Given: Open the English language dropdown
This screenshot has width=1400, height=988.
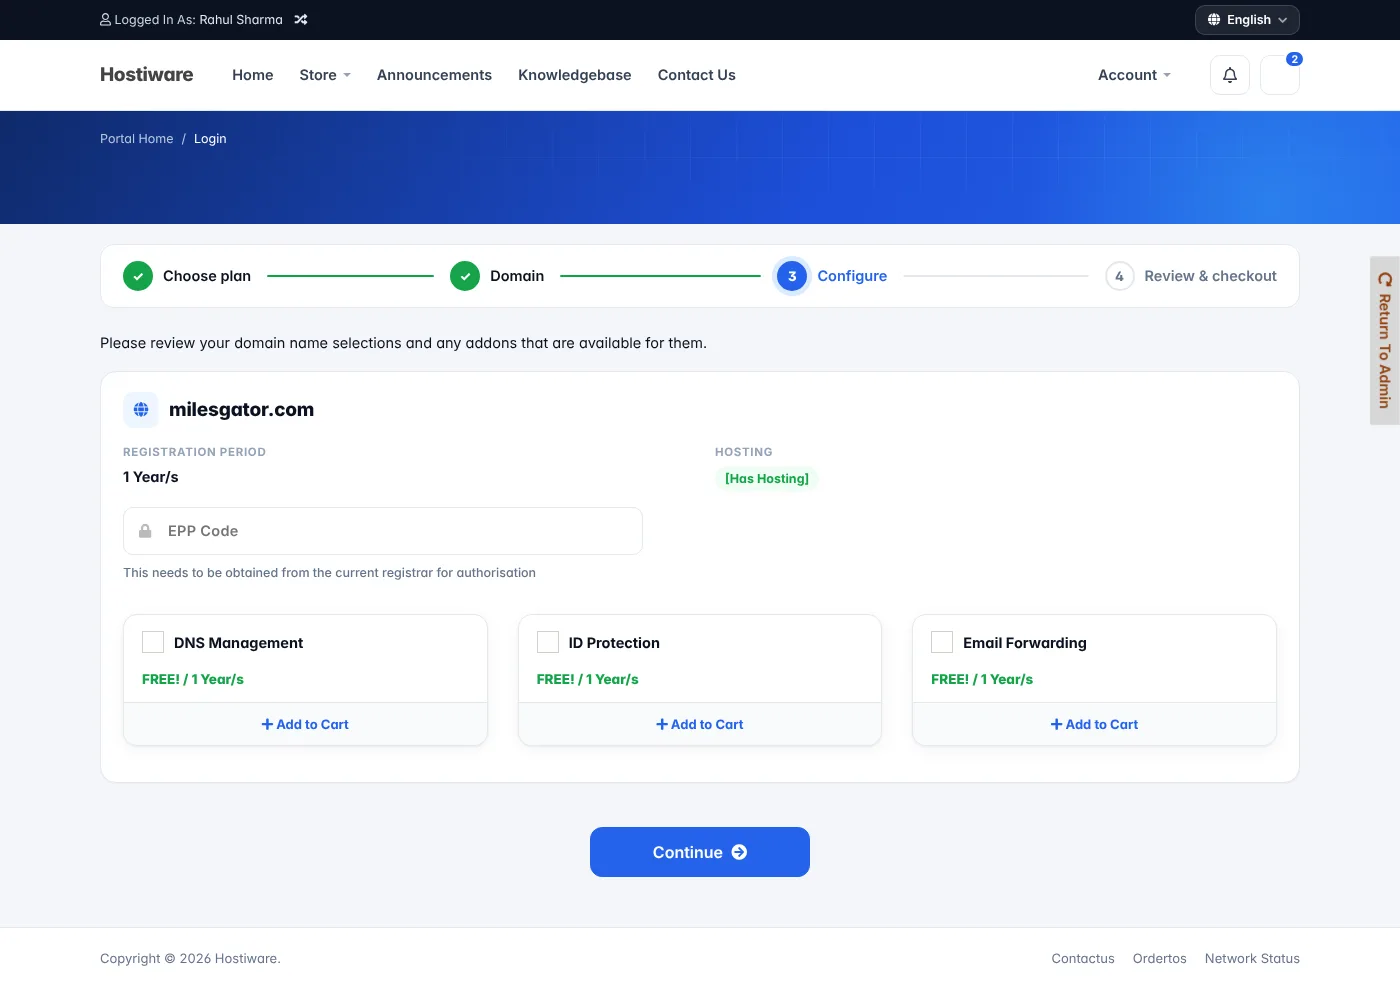Looking at the screenshot, I should 1247,20.
